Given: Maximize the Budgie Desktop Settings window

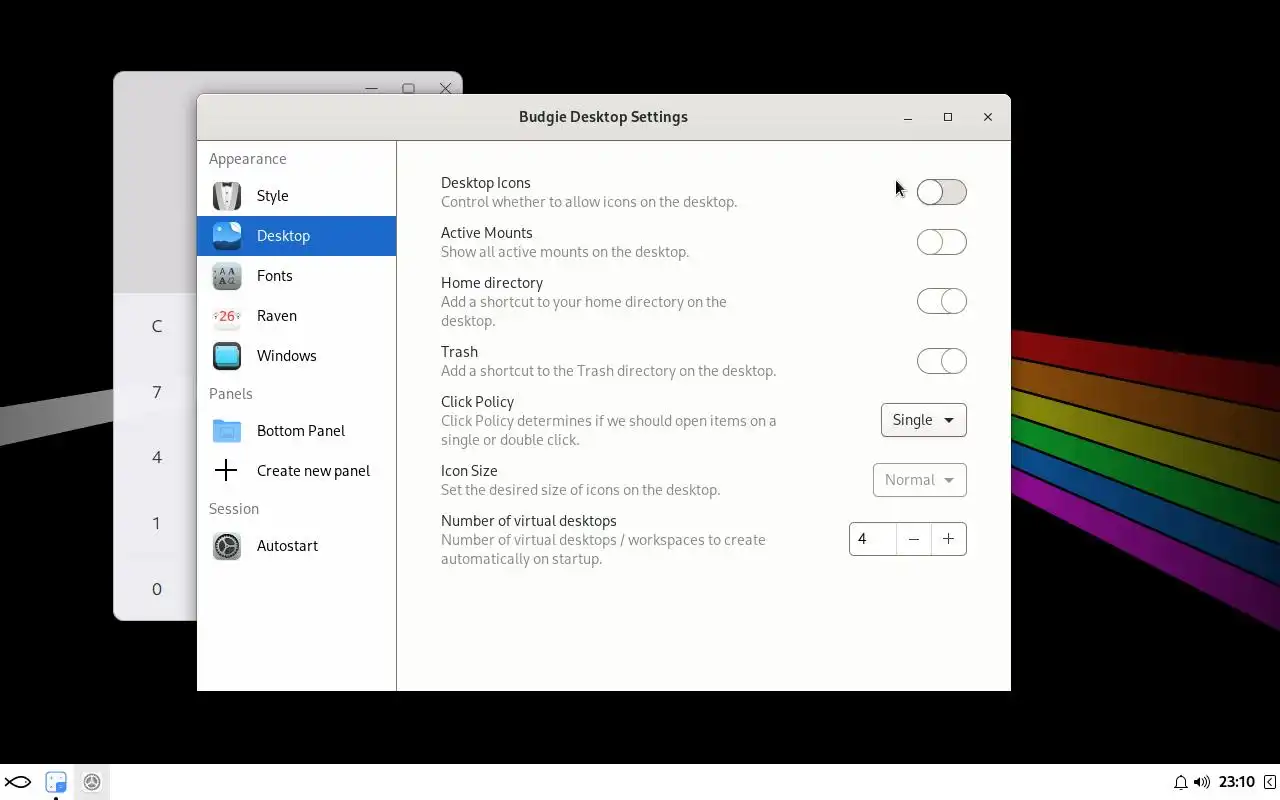Looking at the screenshot, I should pyautogui.click(x=948, y=117).
